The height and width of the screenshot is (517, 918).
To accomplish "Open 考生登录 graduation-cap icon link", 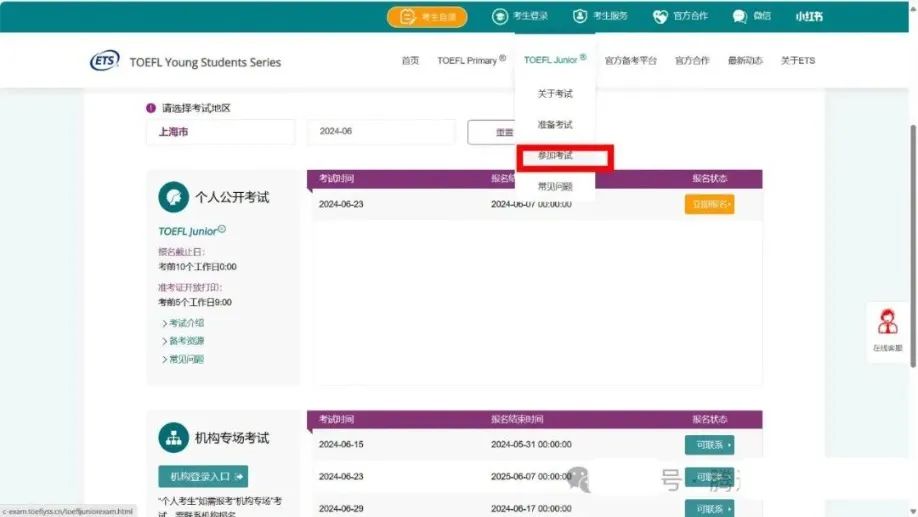I will (x=519, y=16).
